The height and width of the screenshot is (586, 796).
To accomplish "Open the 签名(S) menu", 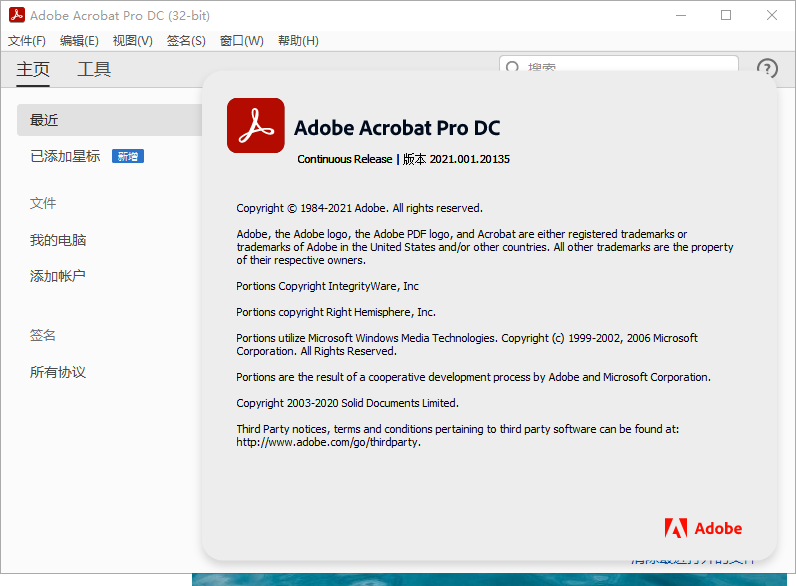I will pos(186,41).
